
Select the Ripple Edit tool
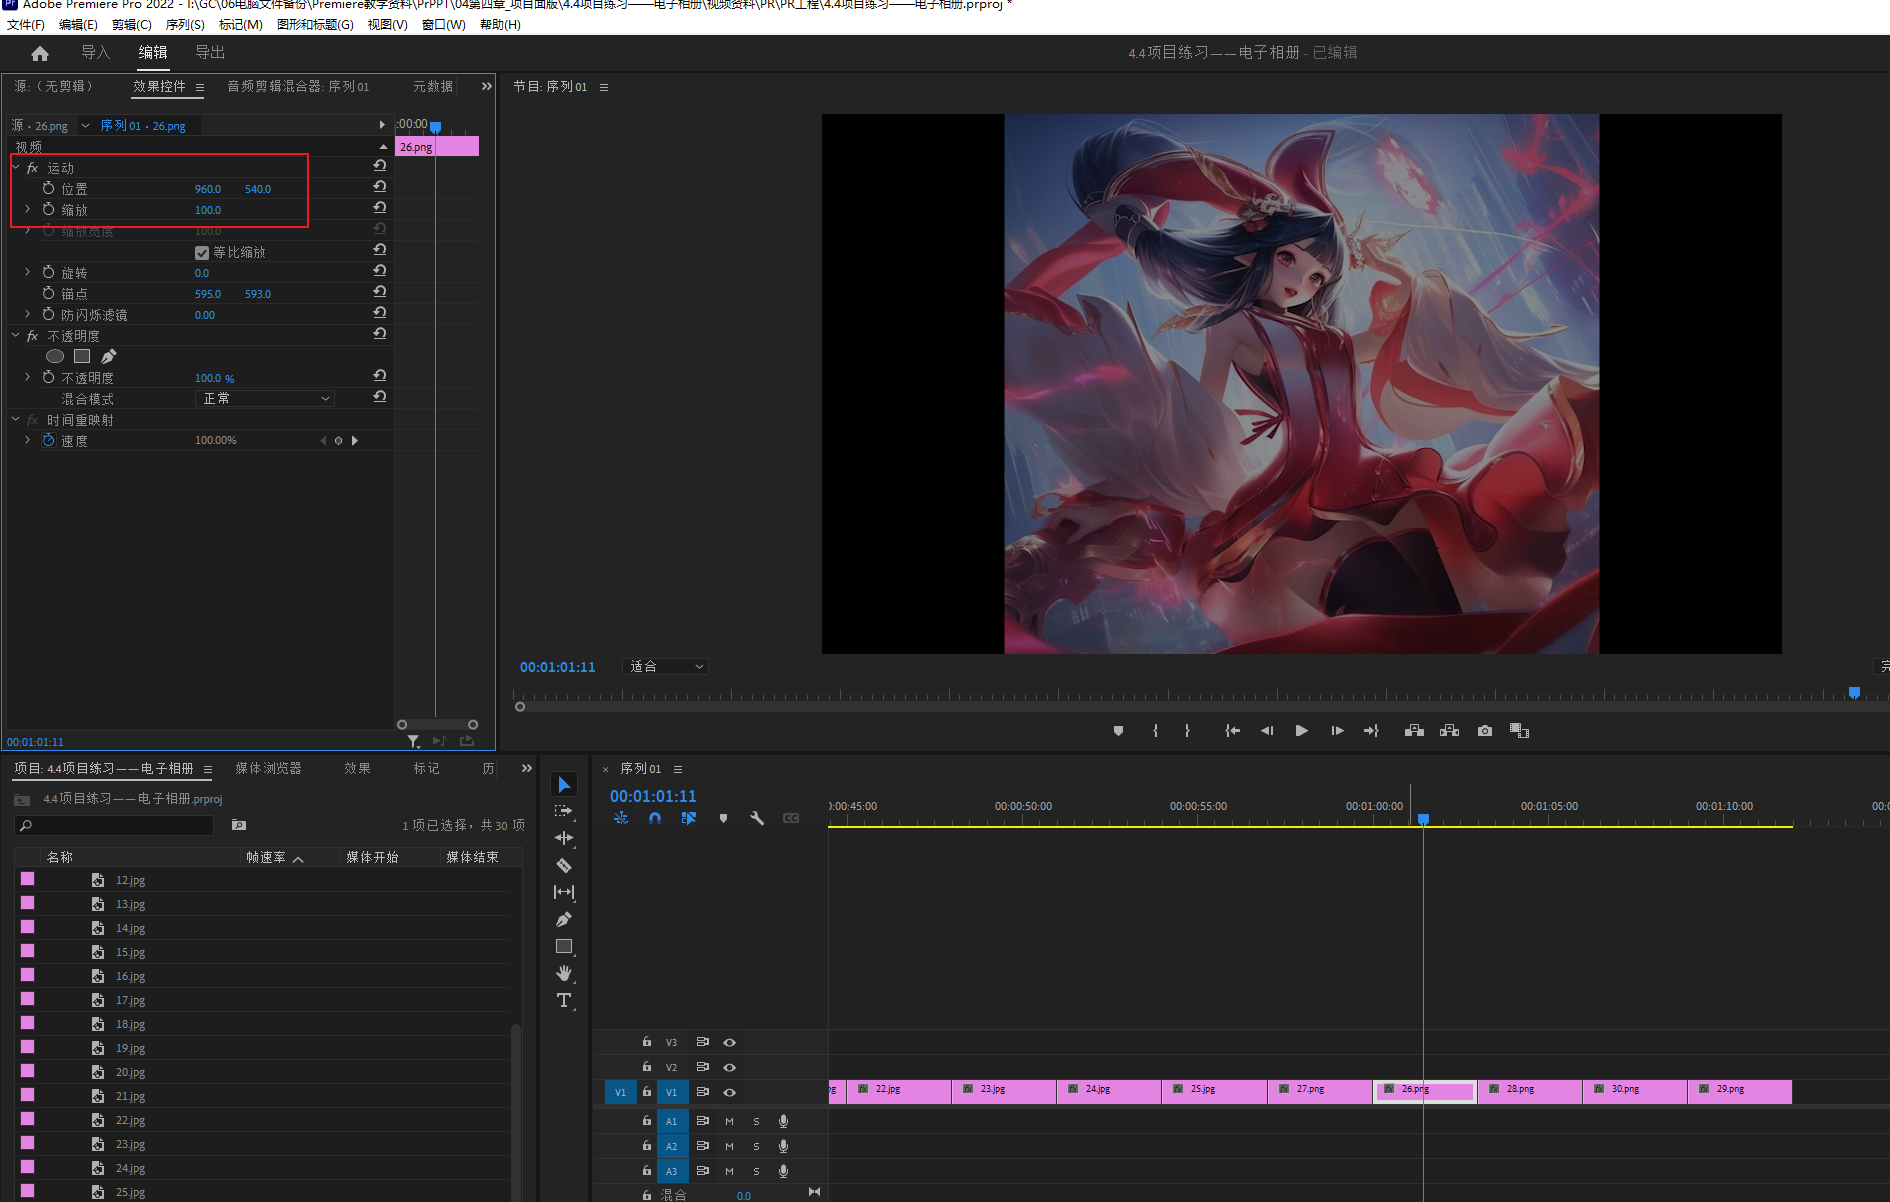564,838
